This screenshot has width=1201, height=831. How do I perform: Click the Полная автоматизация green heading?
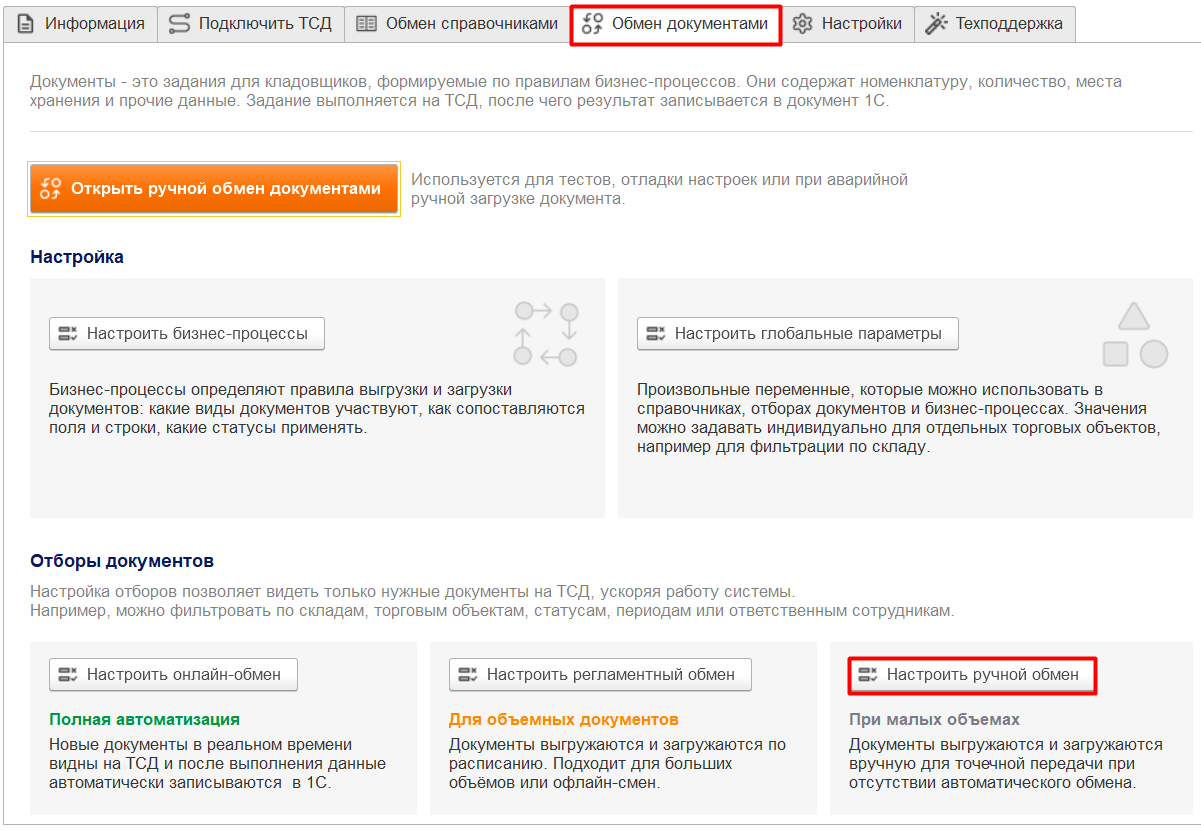144,720
